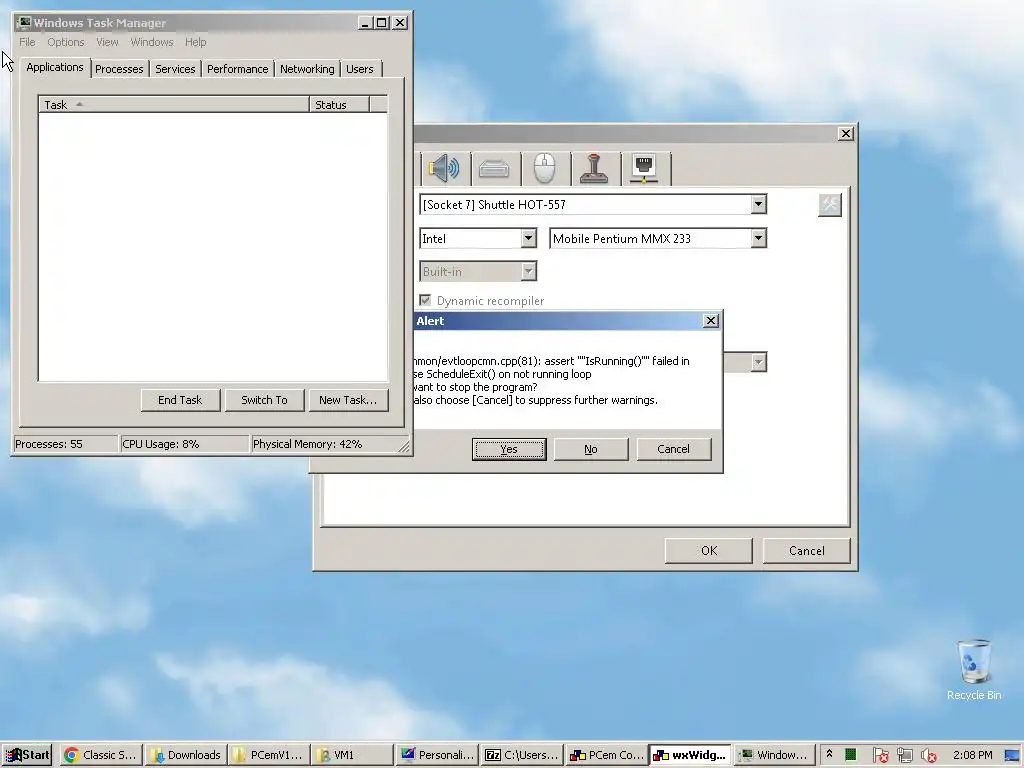Switch to Classic S... Chrome taskbar item
Image resolution: width=1024 pixels, height=768 pixels.
[x=101, y=755]
